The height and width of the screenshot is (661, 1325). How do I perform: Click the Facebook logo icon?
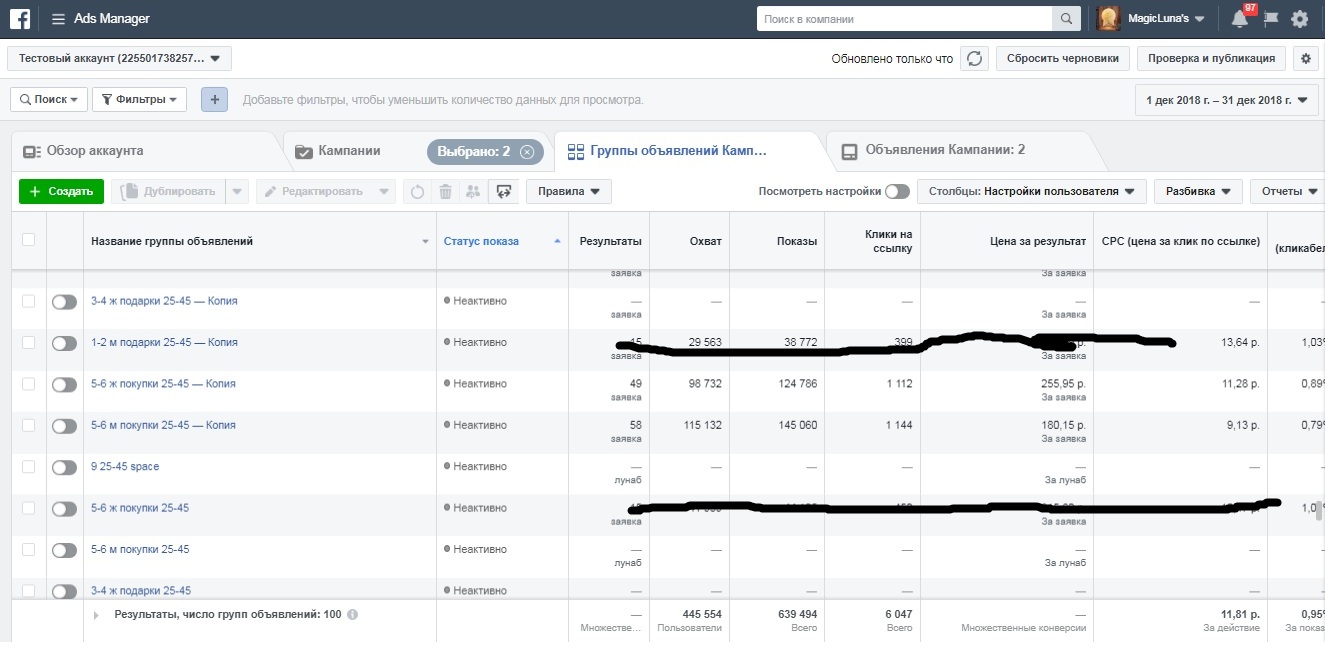pos(20,19)
